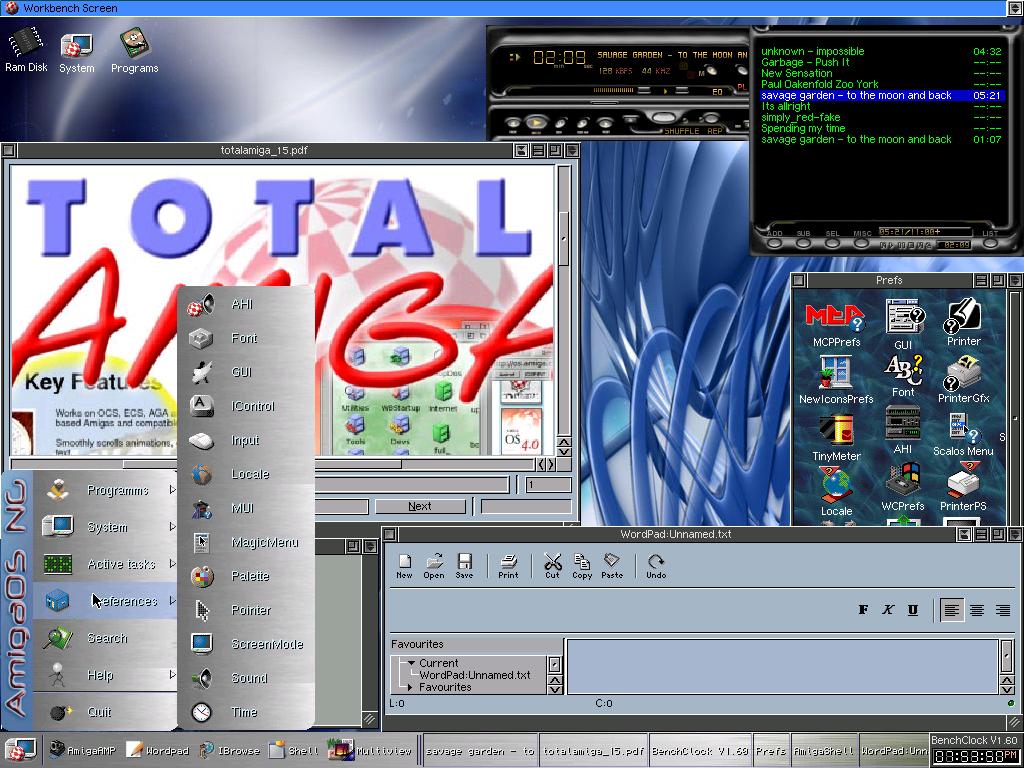Viewport: 1024px width, 768px height.
Task: Open the Printer icon in Prefs window
Action: click(963, 323)
